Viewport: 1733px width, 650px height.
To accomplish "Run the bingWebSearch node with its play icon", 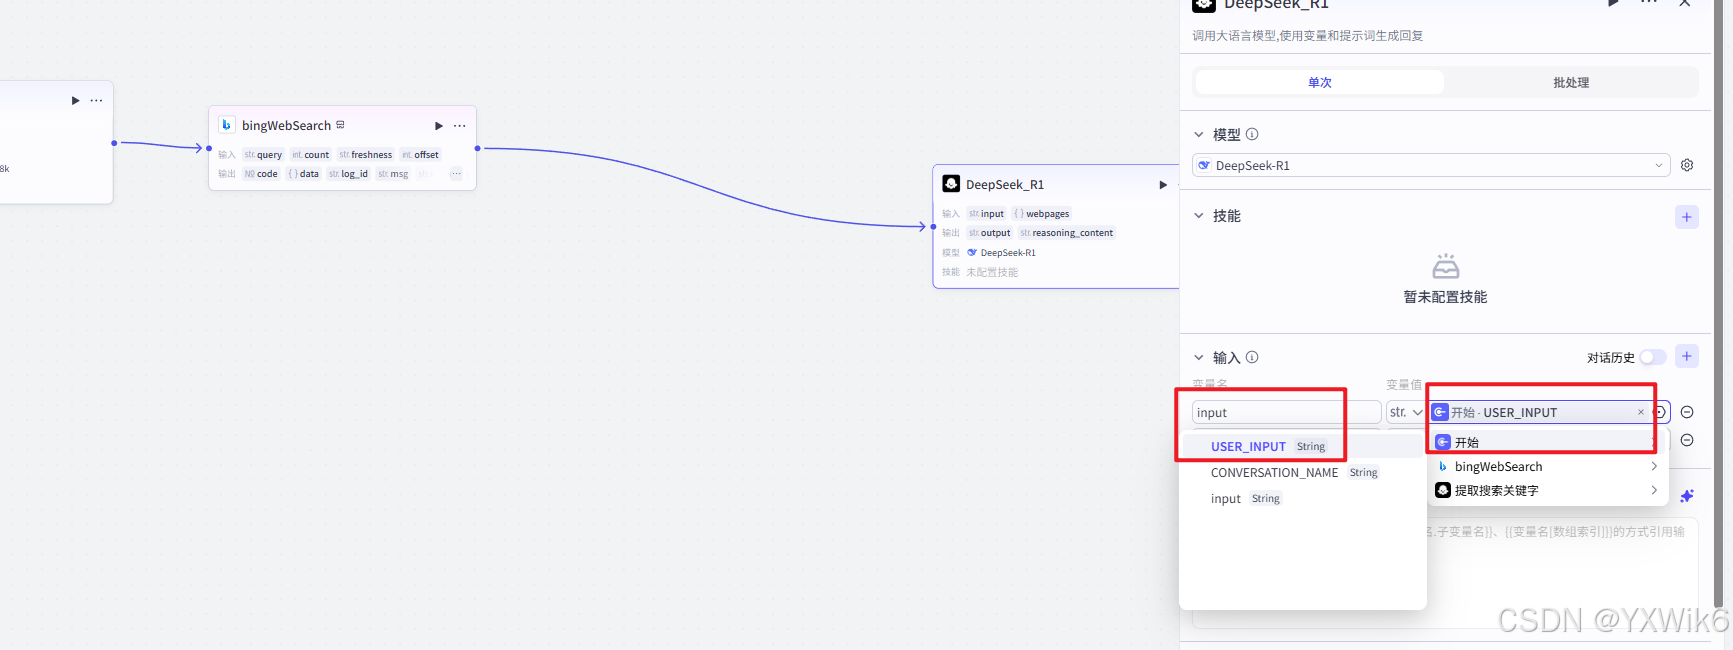I will tap(438, 126).
